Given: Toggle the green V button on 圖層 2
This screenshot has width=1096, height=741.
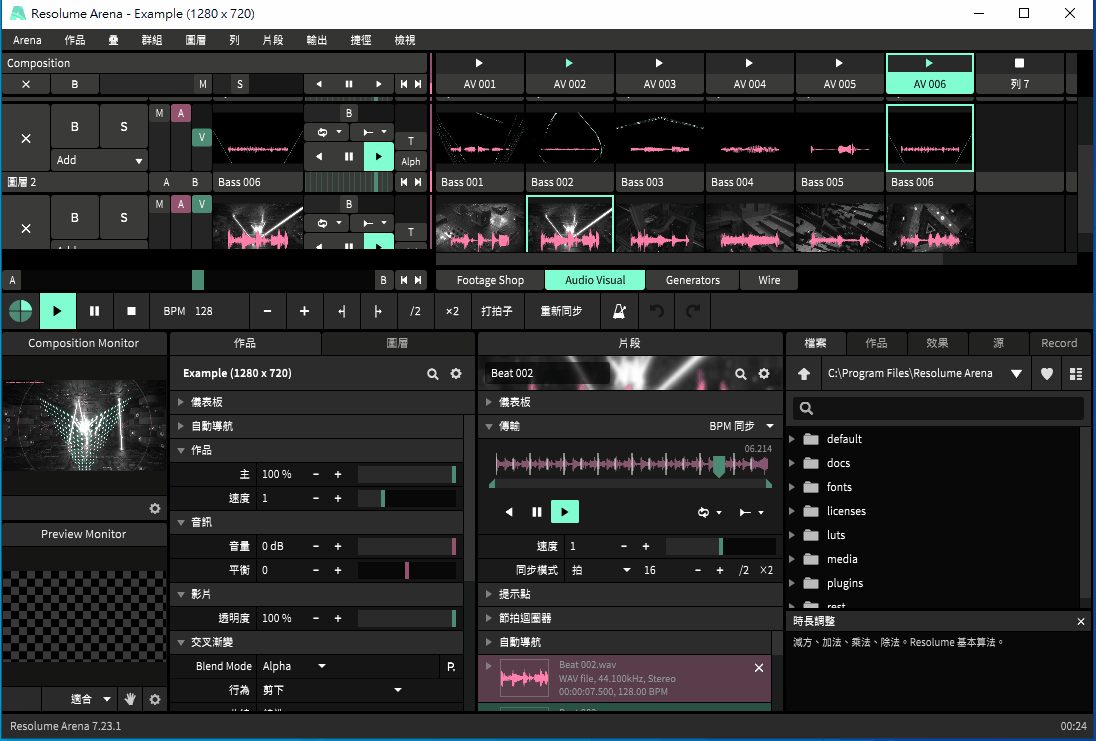Looking at the screenshot, I should point(201,137).
